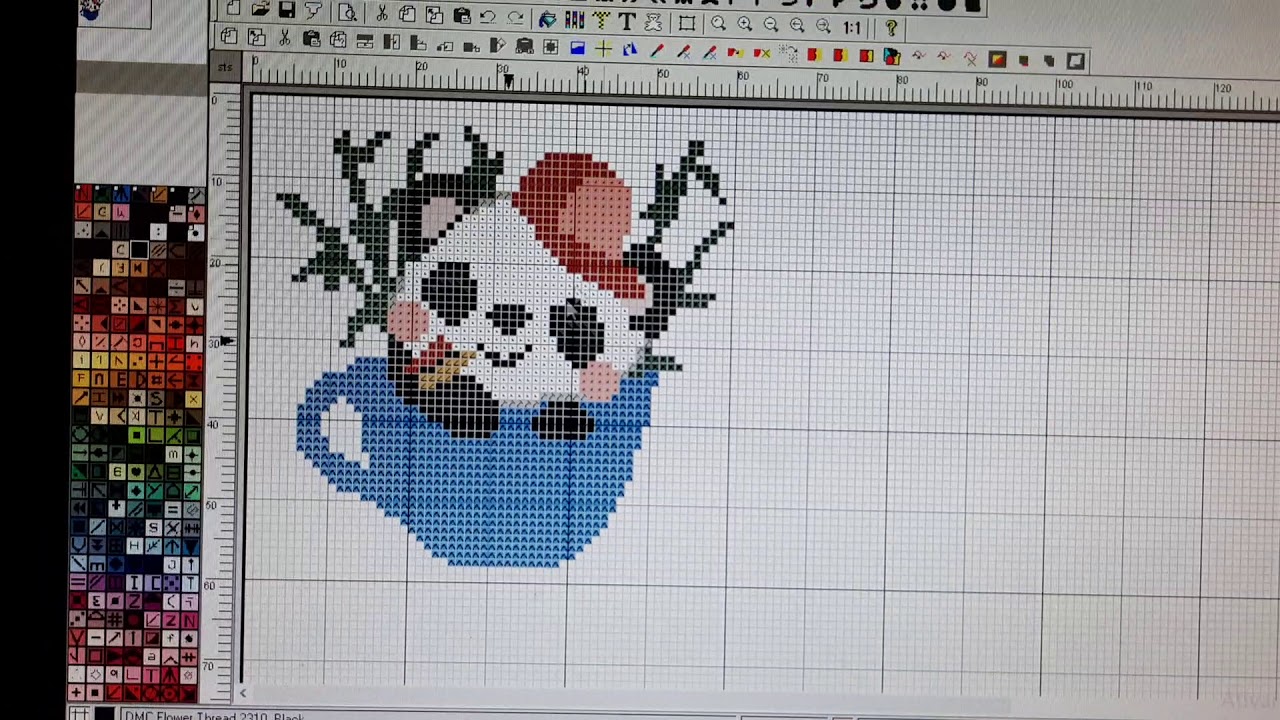Pick the white swatch marked H
Viewport: 1280px width, 720px height.
(135, 546)
